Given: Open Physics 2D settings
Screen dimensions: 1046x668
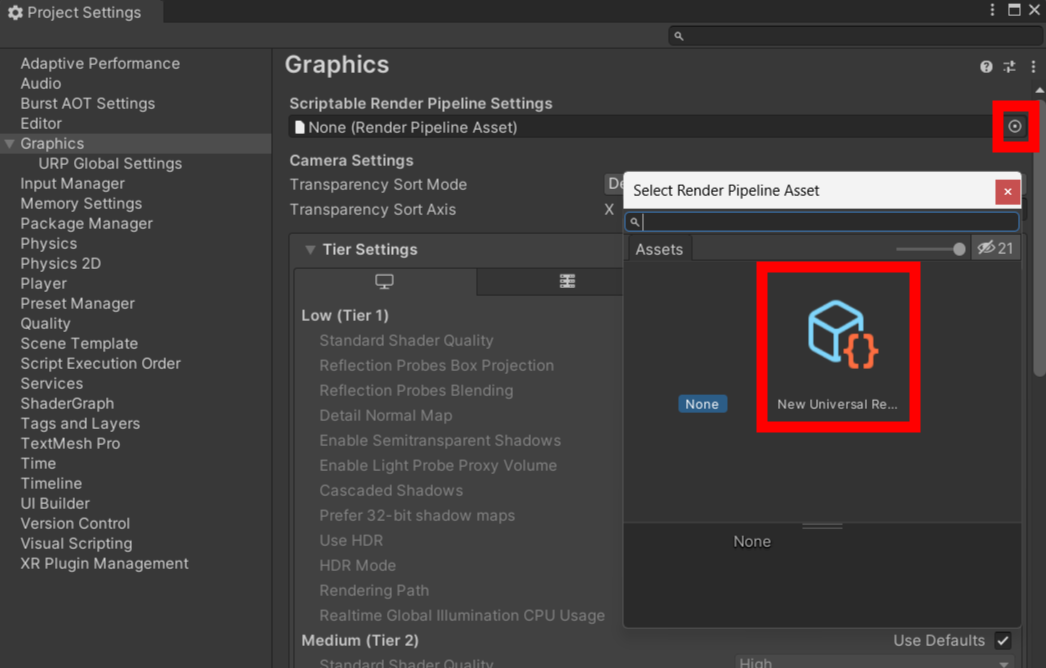Looking at the screenshot, I should (61, 264).
